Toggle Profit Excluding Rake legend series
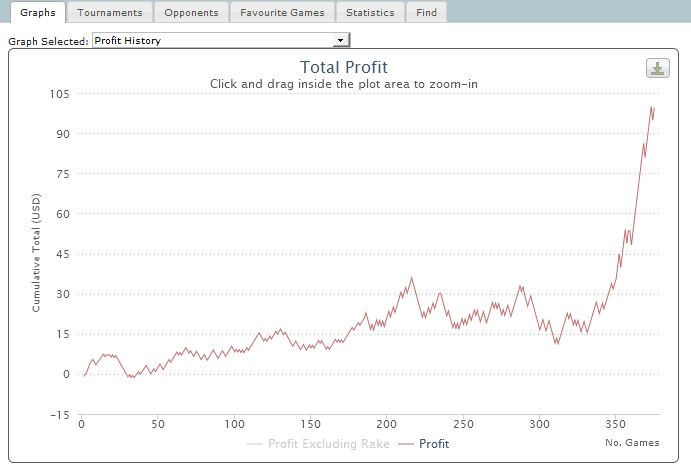This screenshot has width=691, height=465. tap(318, 444)
